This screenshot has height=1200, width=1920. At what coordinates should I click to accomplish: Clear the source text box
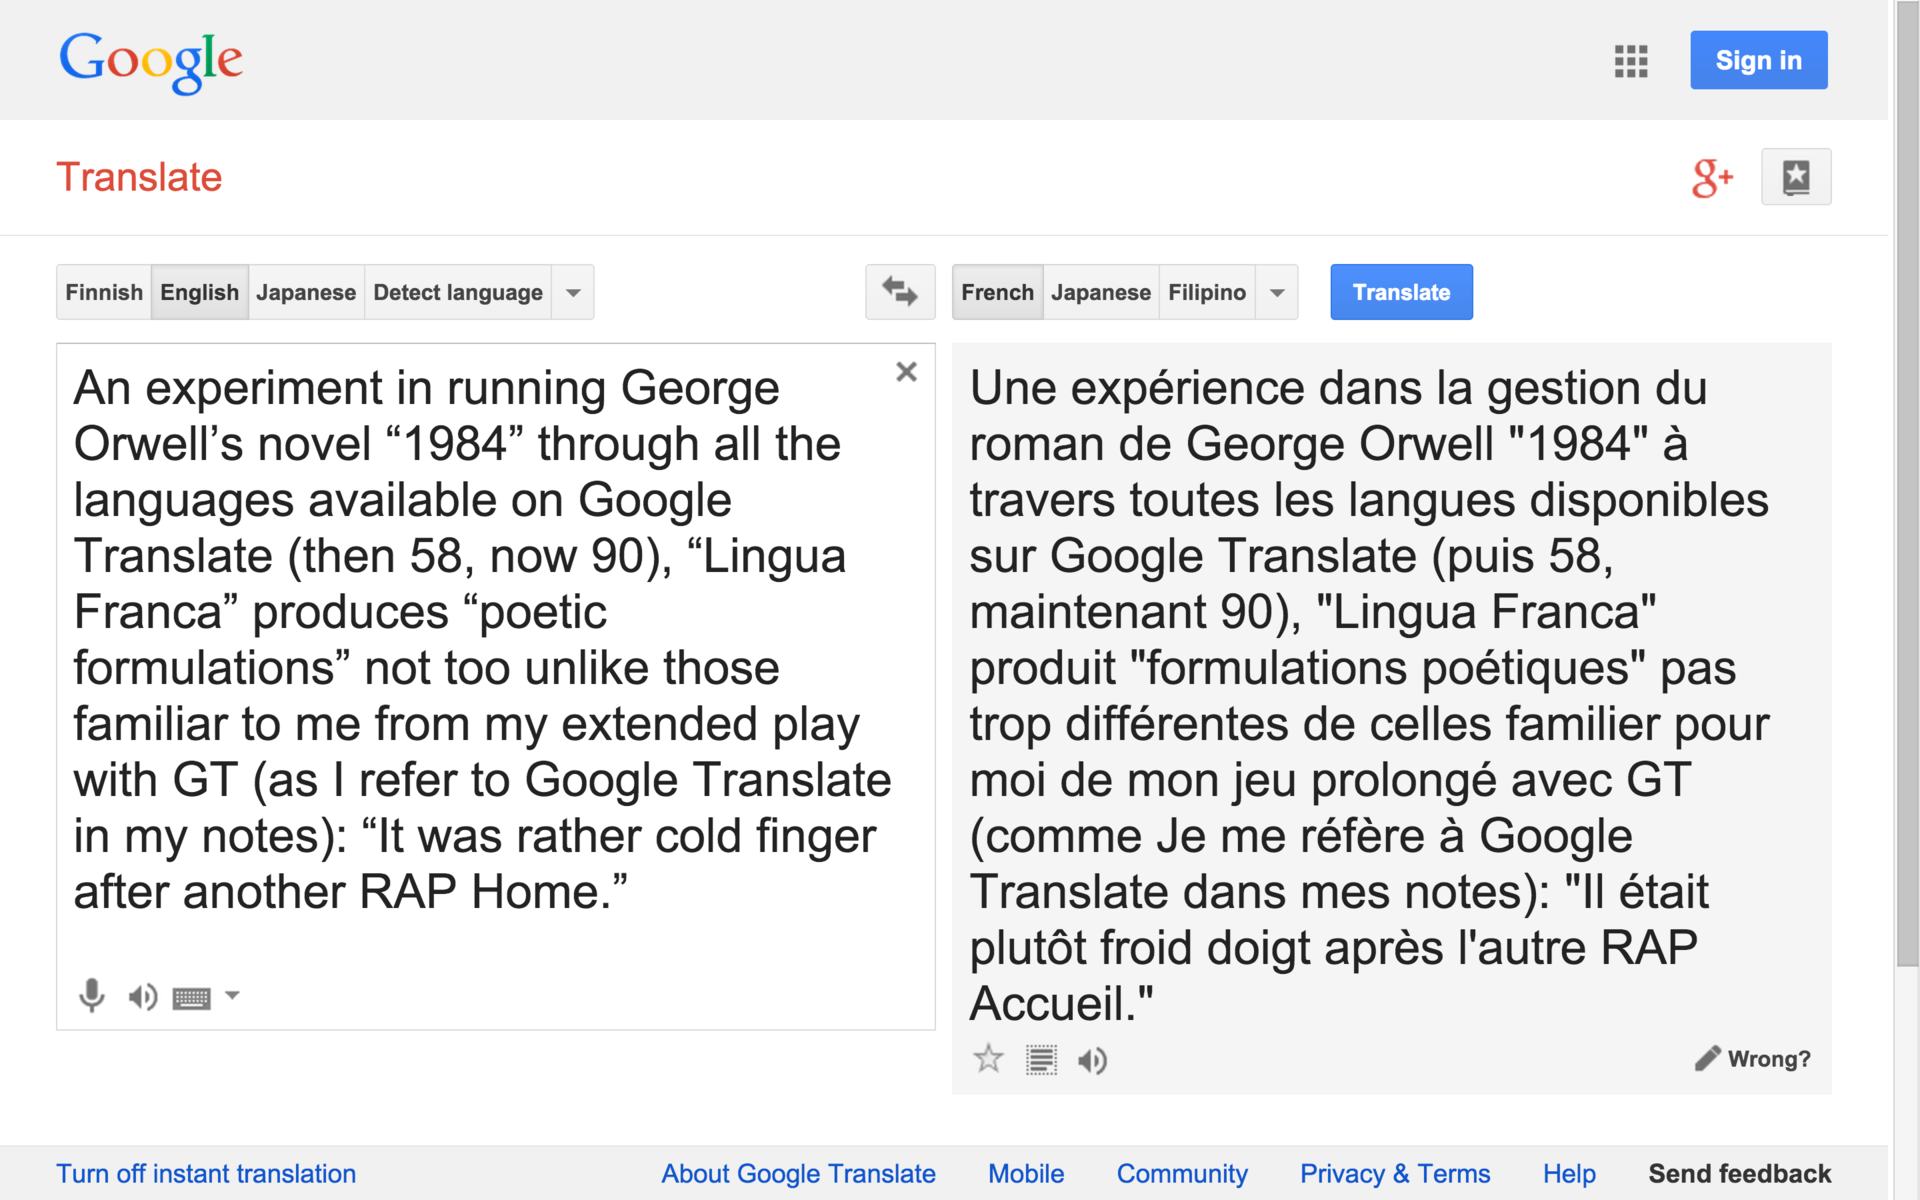pyautogui.click(x=906, y=372)
